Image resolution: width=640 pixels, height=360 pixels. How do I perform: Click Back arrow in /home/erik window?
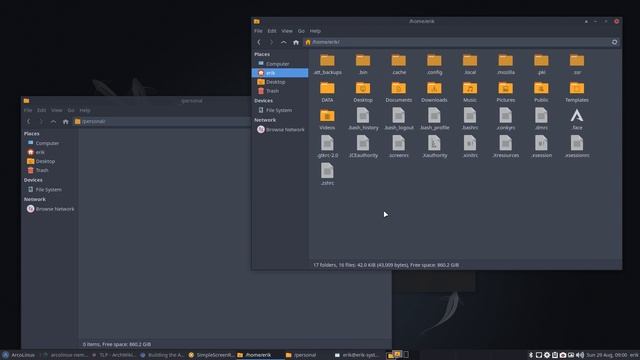click(x=259, y=42)
